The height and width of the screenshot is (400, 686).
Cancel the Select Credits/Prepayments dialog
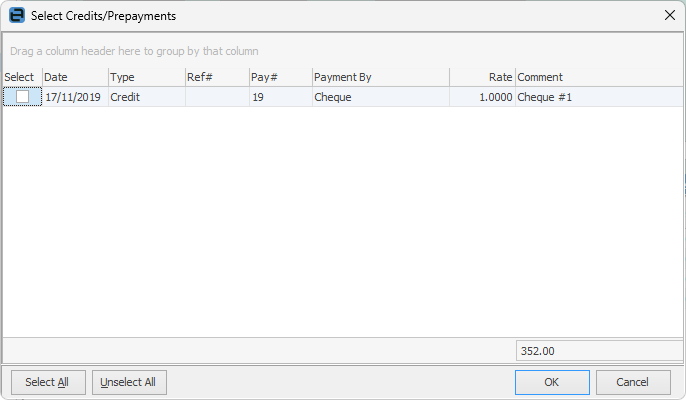[633, 382]
